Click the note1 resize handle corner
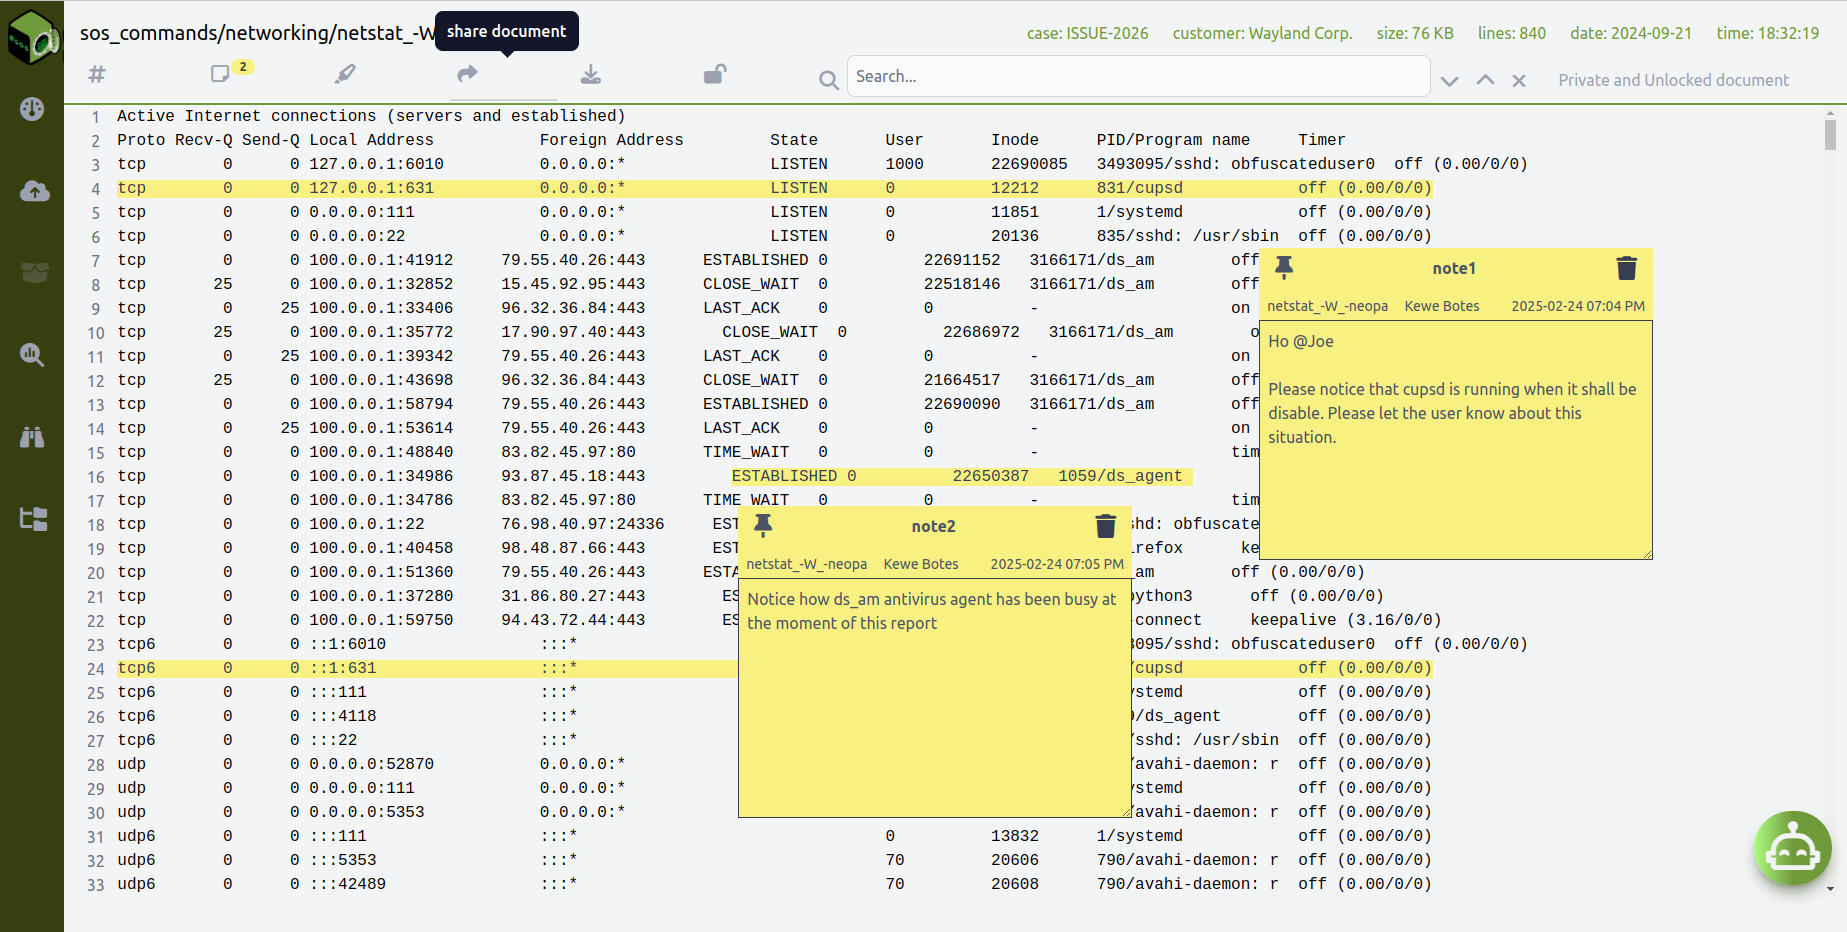 point(1646,553)
